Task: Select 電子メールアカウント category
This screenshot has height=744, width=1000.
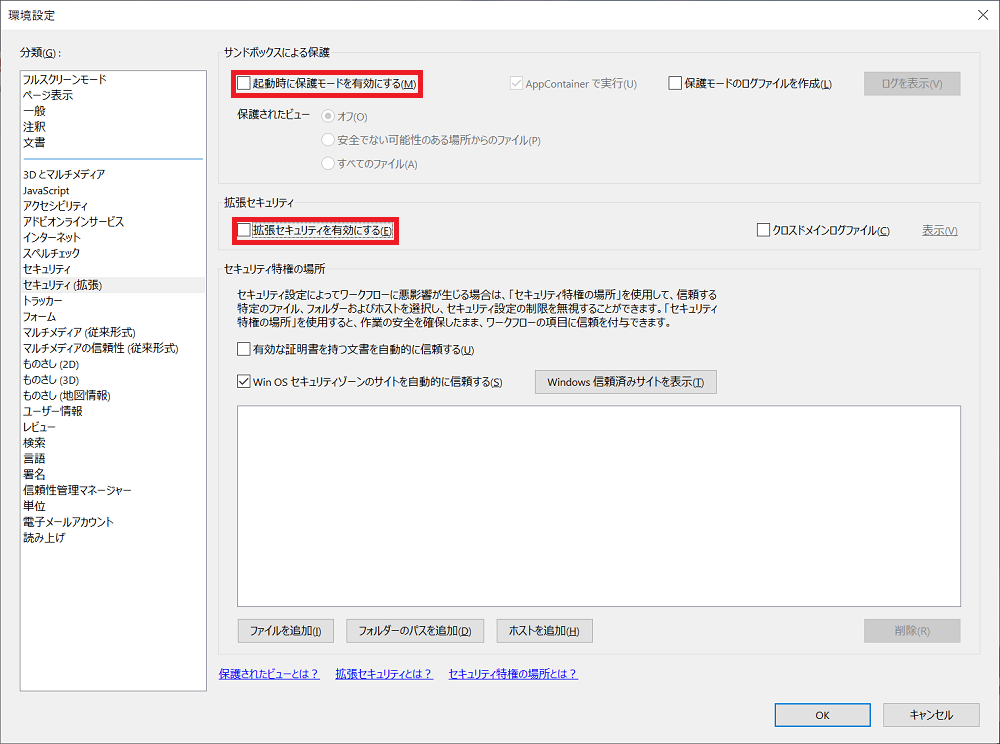Action: pos(68,522)
